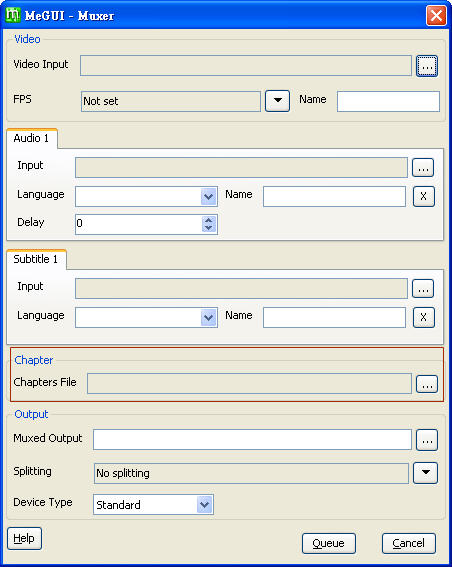452x567 pixels.
Task: Browse for the Audio 1 input file
Action: [x=423, y=167]
